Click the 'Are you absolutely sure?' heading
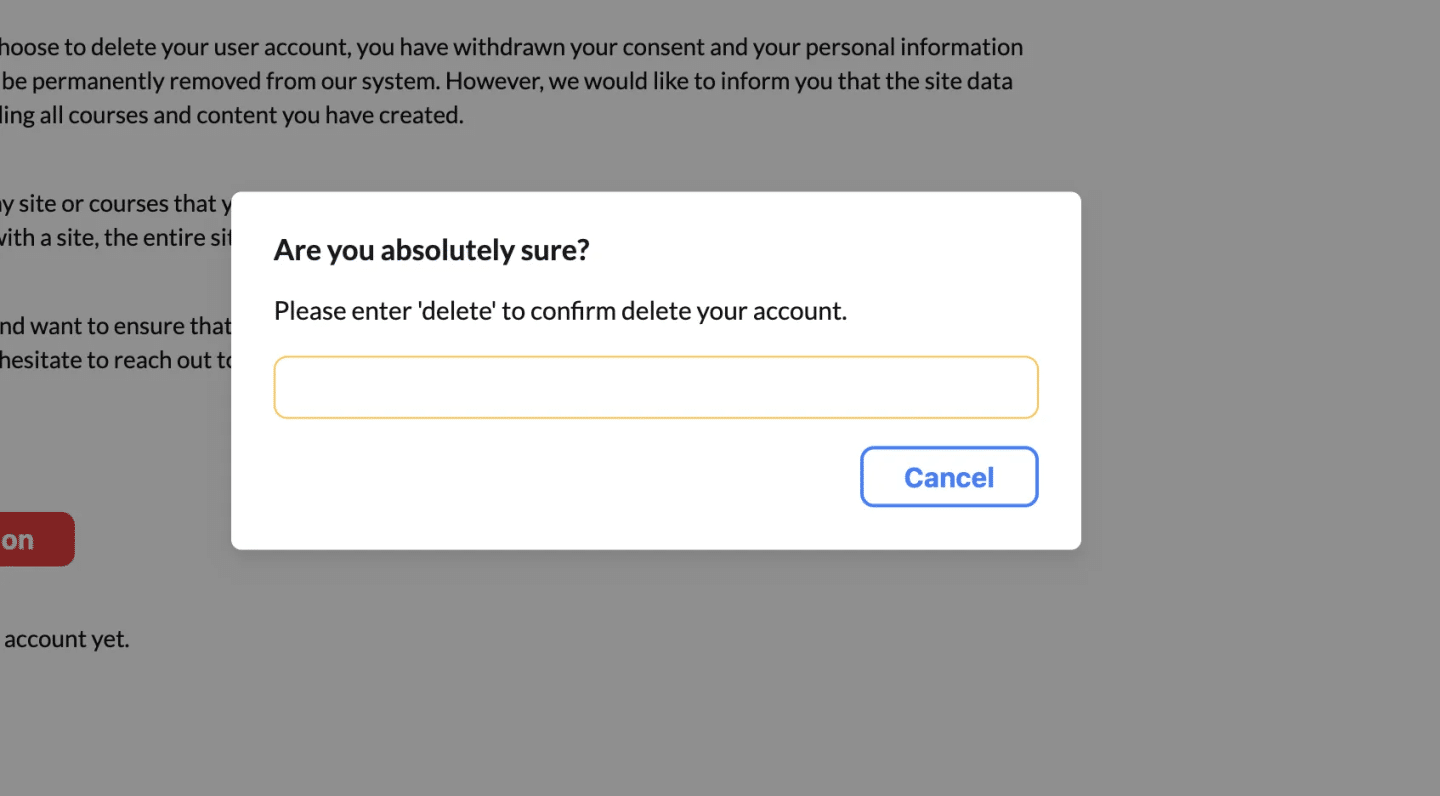The image size is (1440, 796). pos(432,250)
